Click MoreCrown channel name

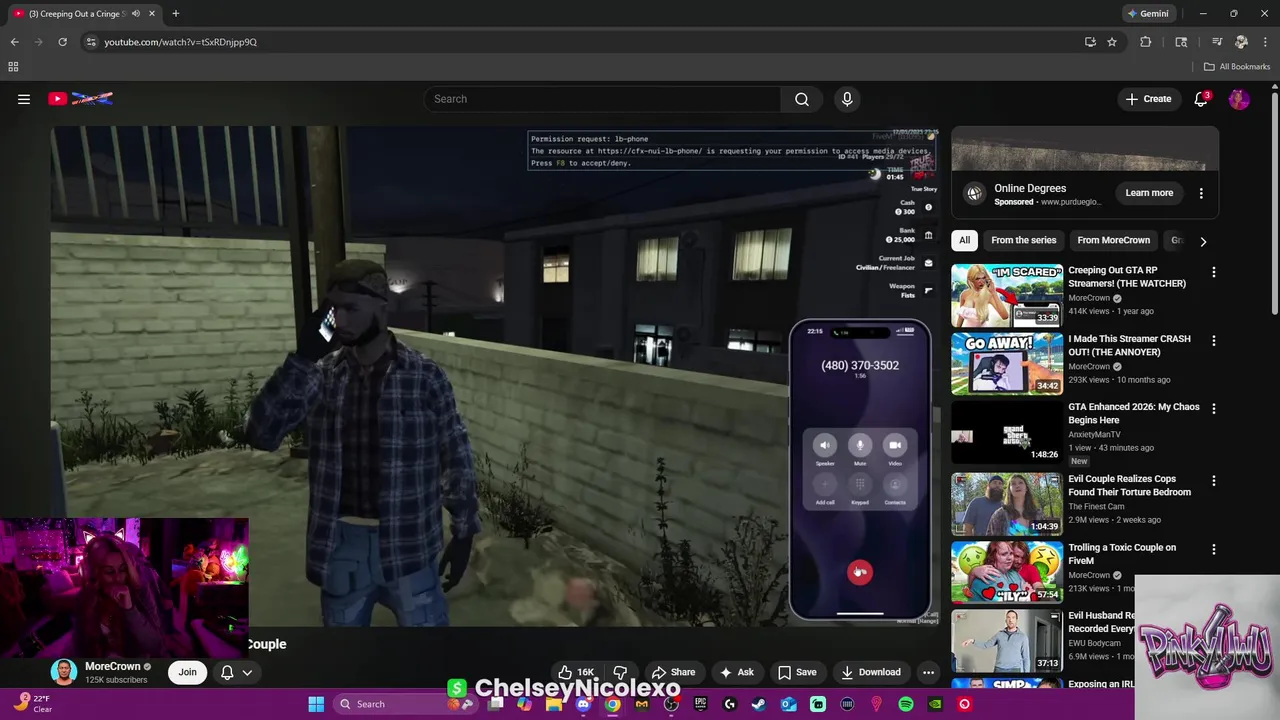click(112, 666)
